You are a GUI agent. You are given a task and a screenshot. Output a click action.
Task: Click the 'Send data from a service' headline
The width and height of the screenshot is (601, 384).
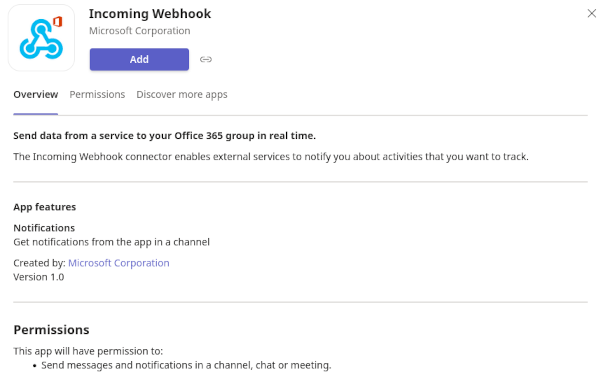coord(164,136)
